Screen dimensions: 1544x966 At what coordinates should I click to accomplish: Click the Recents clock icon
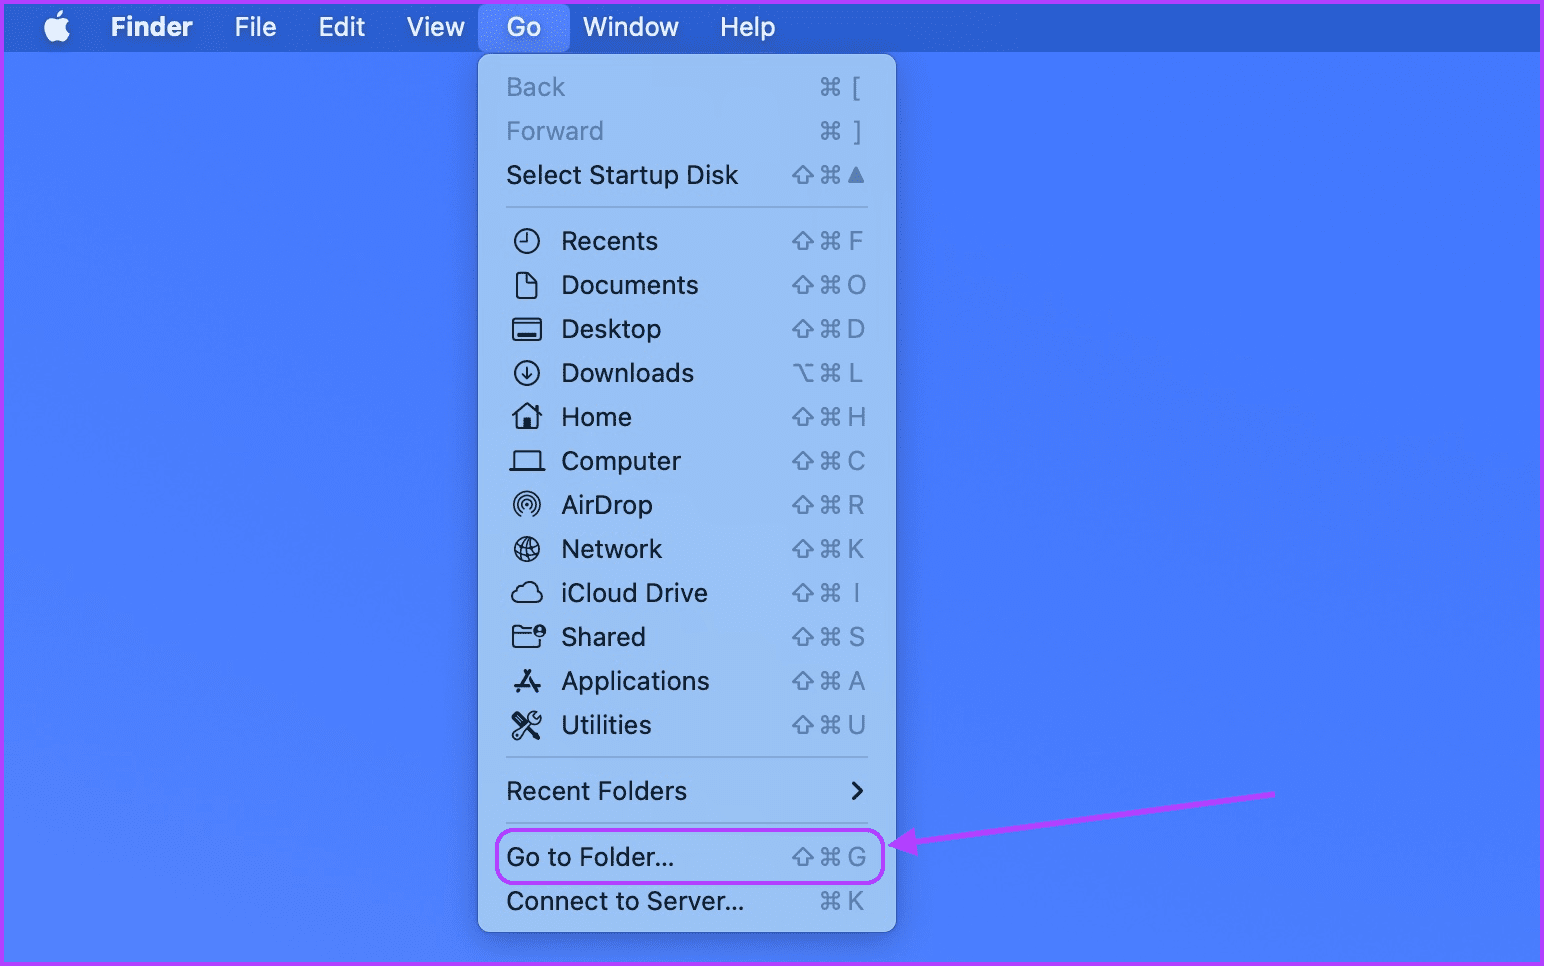527,241
